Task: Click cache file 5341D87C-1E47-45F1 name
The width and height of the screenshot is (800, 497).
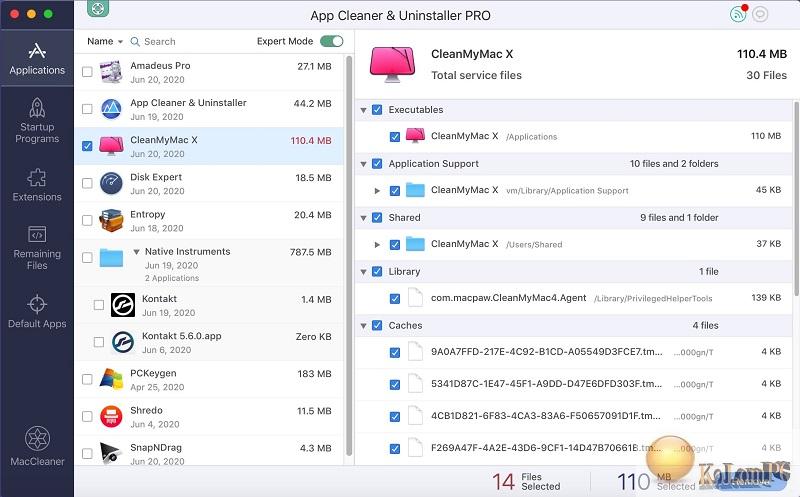Action: (x=546, y=384)
